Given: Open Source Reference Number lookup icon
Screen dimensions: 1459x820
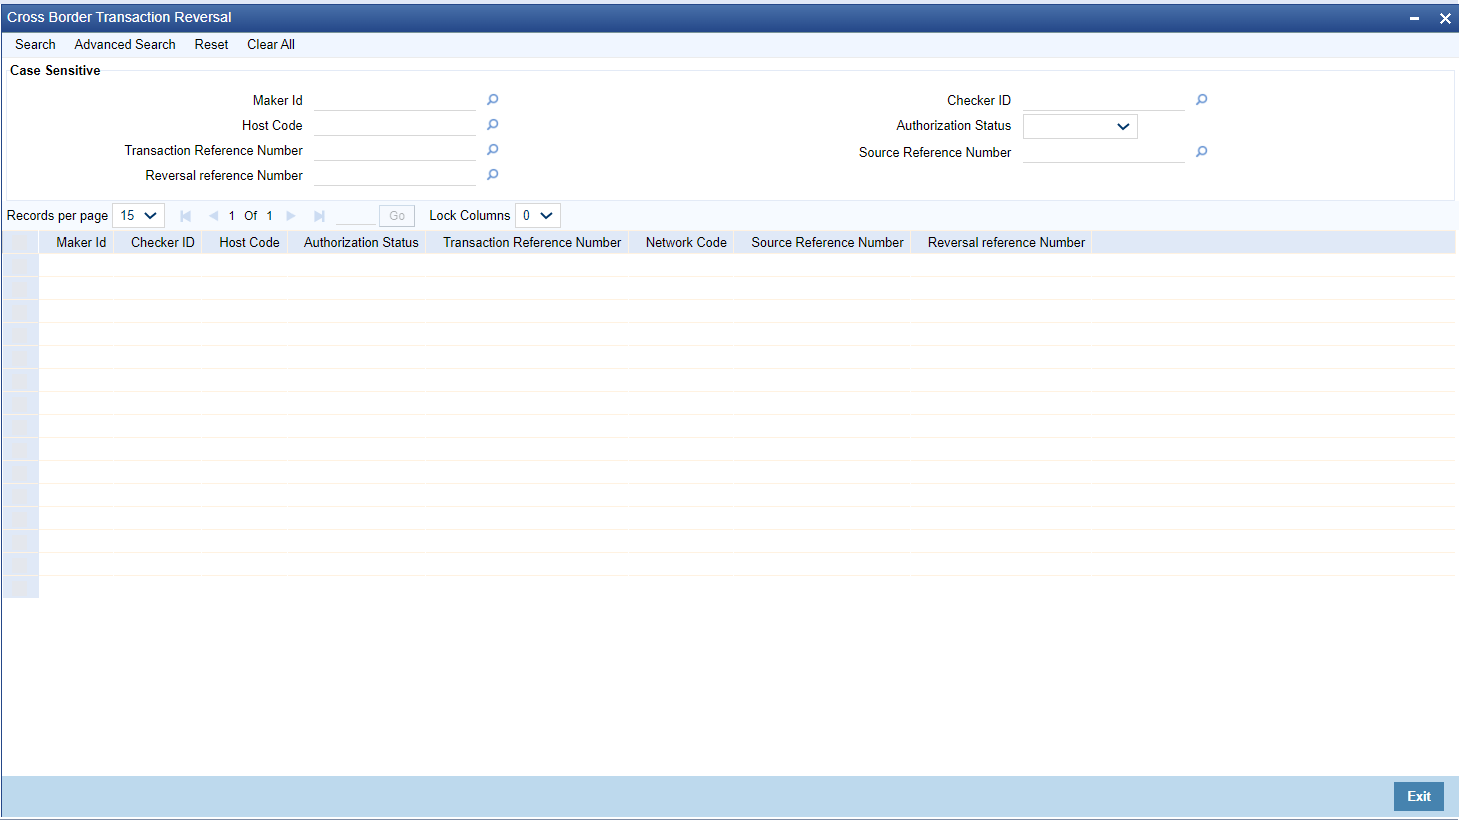Looking at the screenshot, I should [1202, 152].
